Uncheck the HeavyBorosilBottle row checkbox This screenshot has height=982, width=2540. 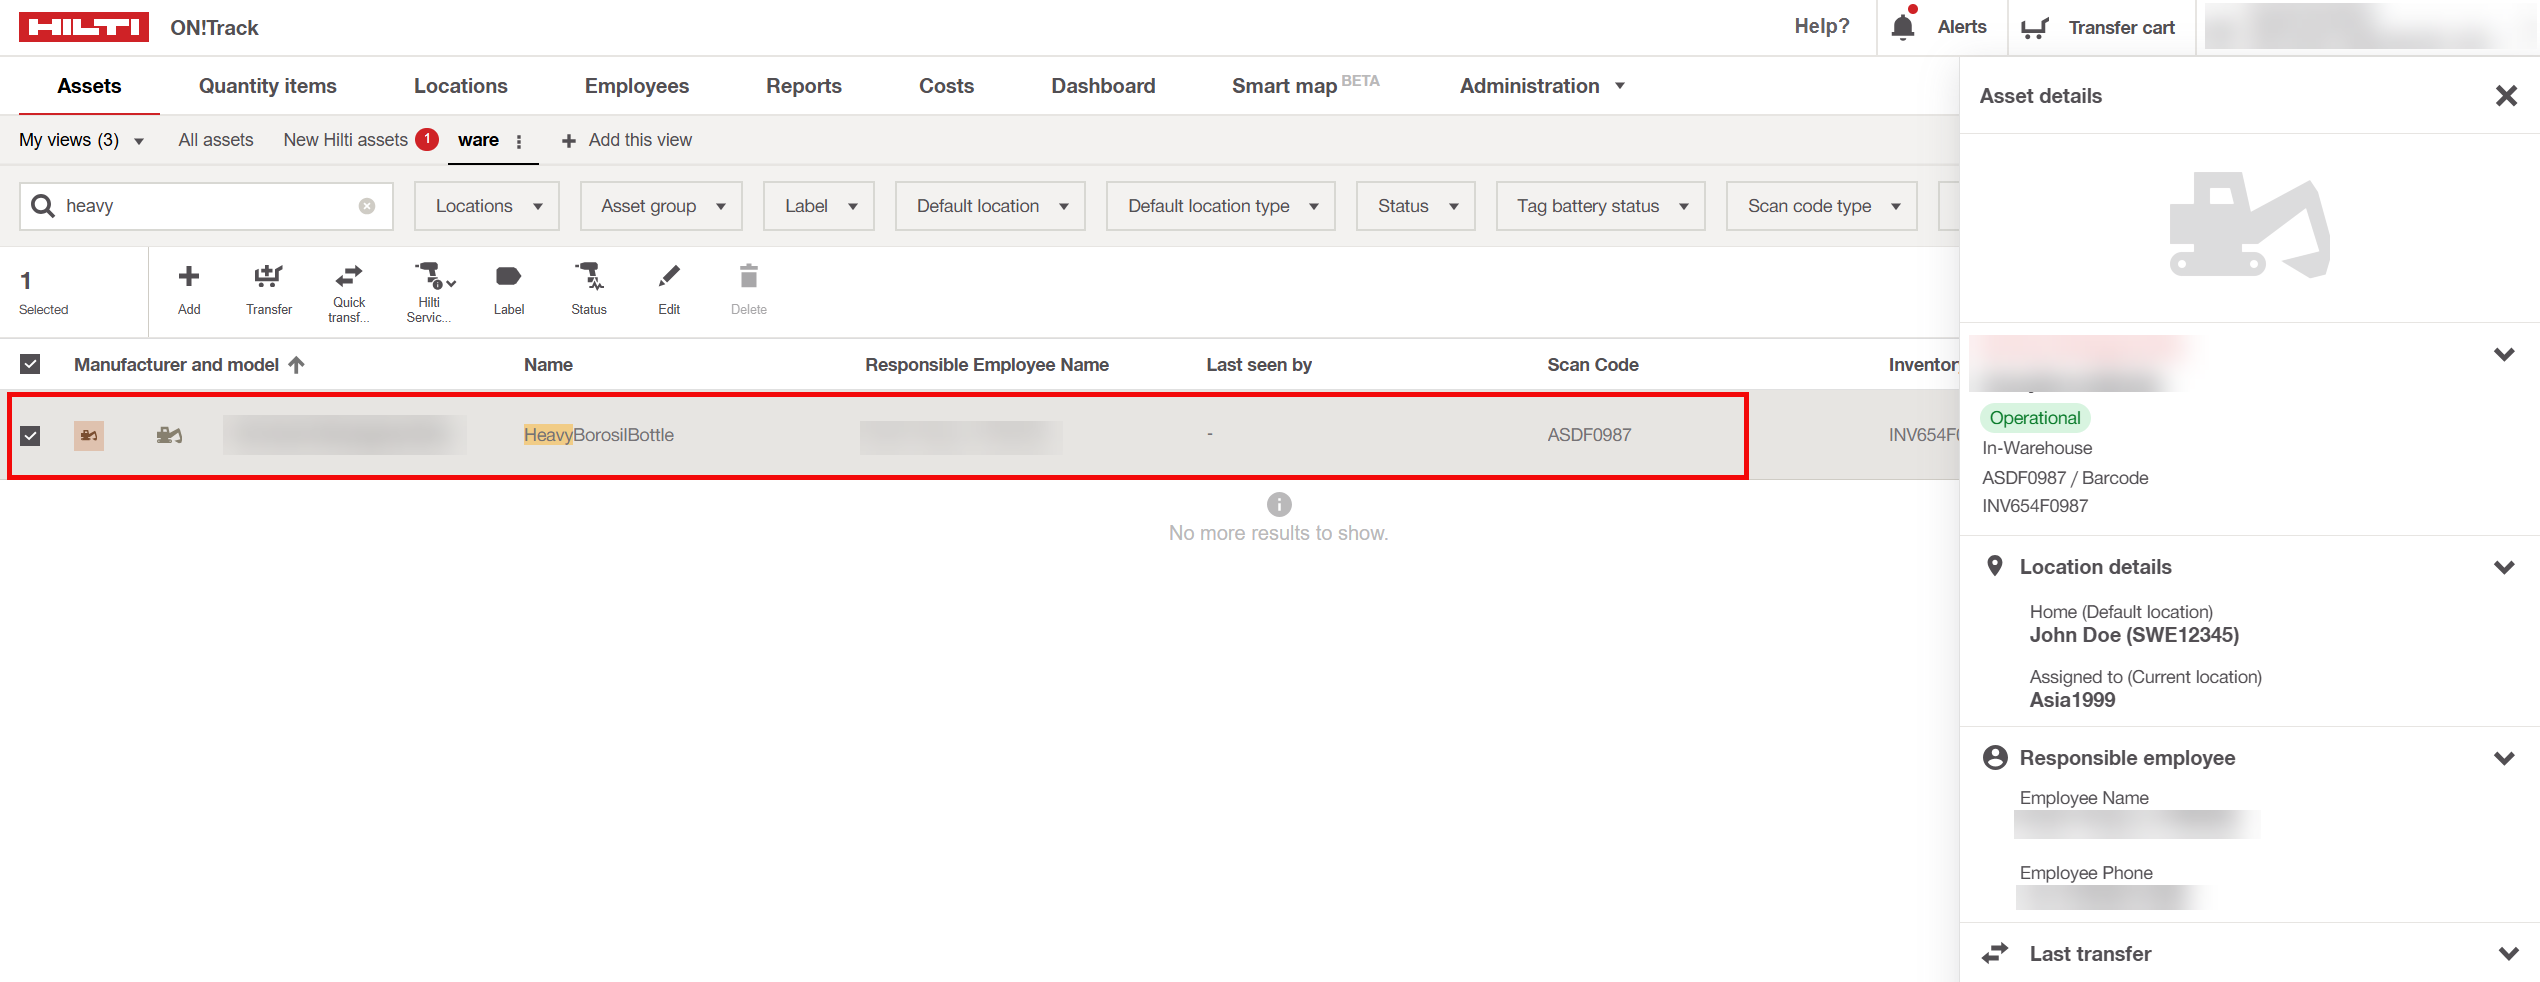tap(30, 435)
